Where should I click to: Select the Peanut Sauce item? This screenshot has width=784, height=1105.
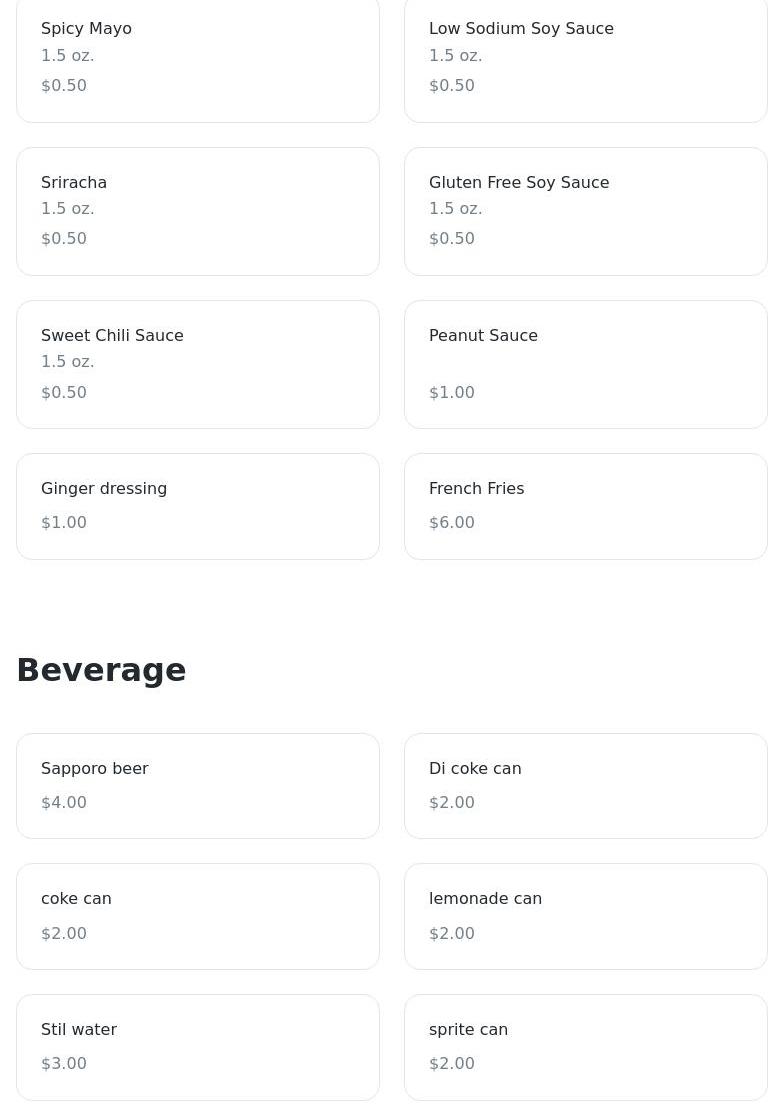tap(586, 364)
